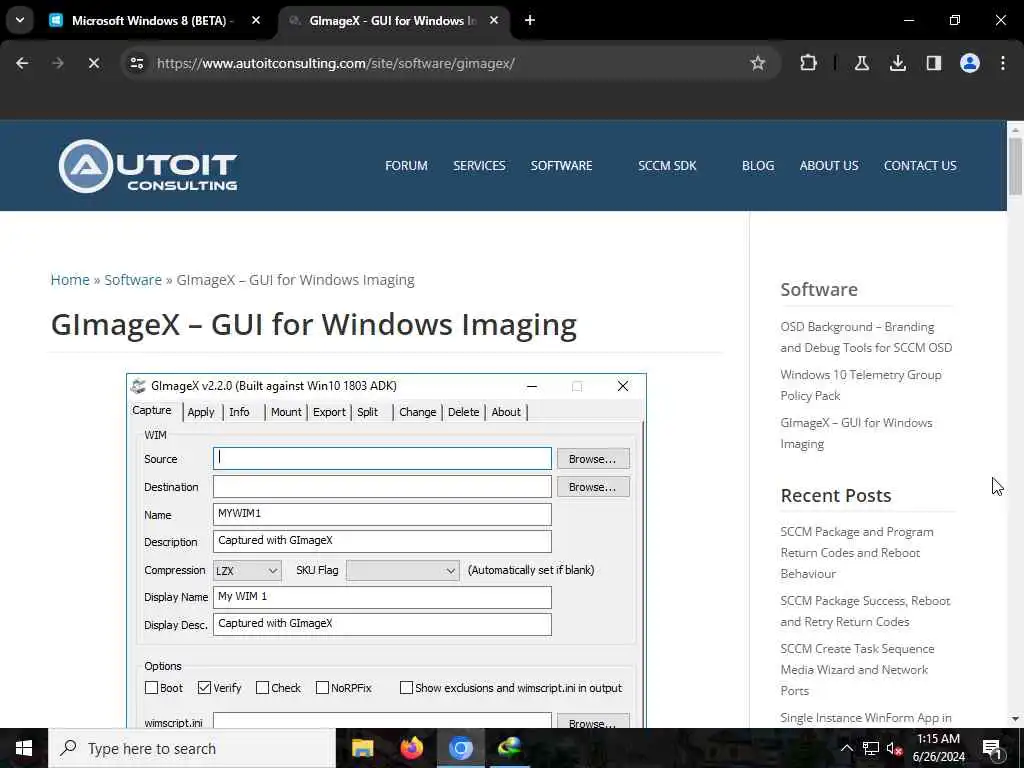Open the ABOUT US menu item
The height and width of the screenshot is (768, 1024).
tap(829, 166)
